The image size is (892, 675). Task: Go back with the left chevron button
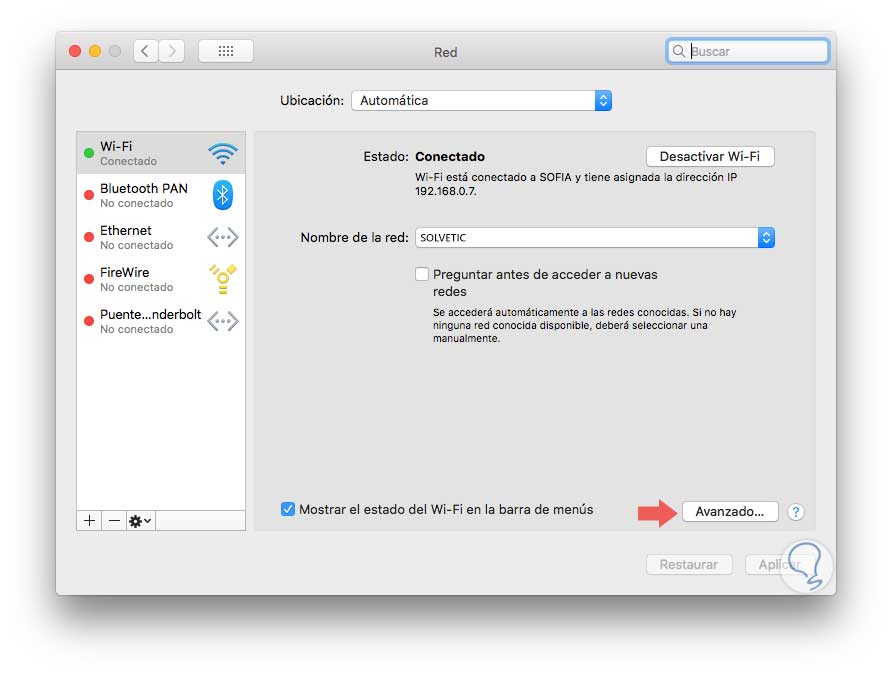[x=146, y=51]
